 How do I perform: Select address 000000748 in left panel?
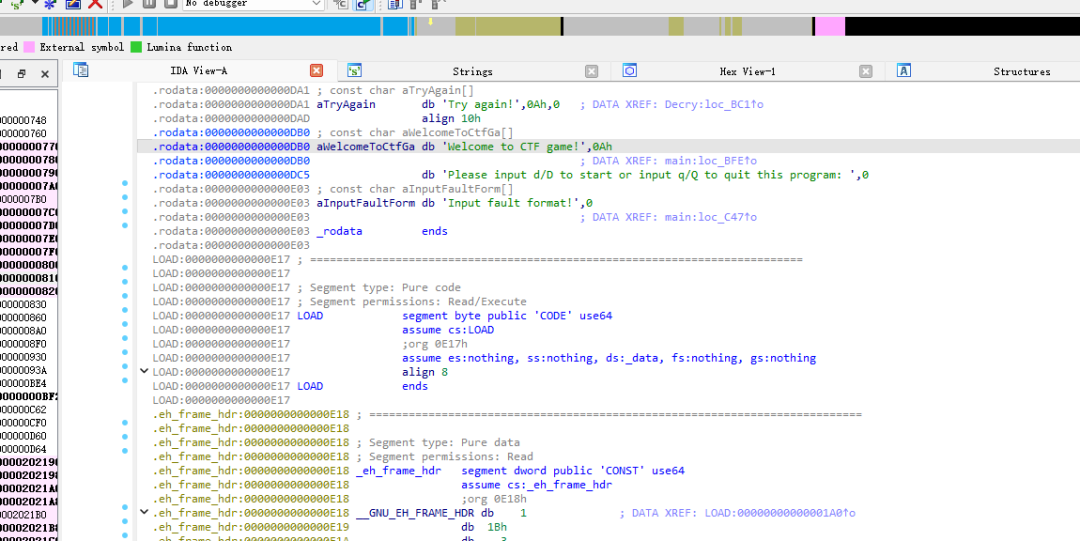click(23, 120)
